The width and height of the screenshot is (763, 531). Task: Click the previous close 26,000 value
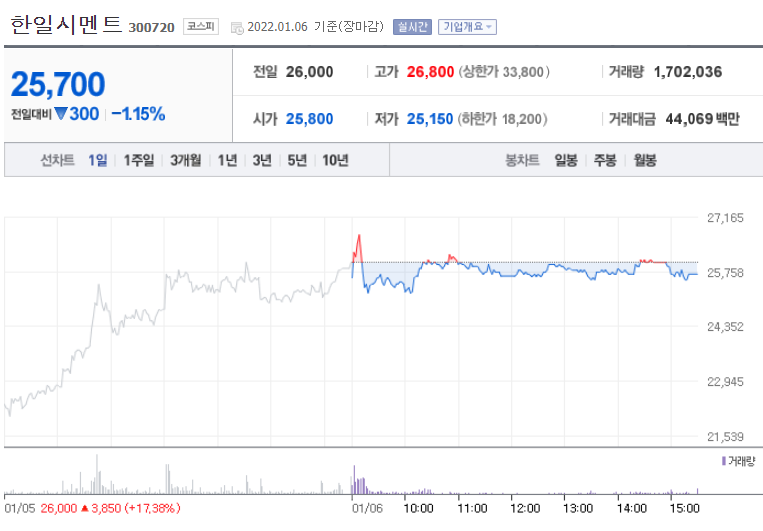[309, 72]
